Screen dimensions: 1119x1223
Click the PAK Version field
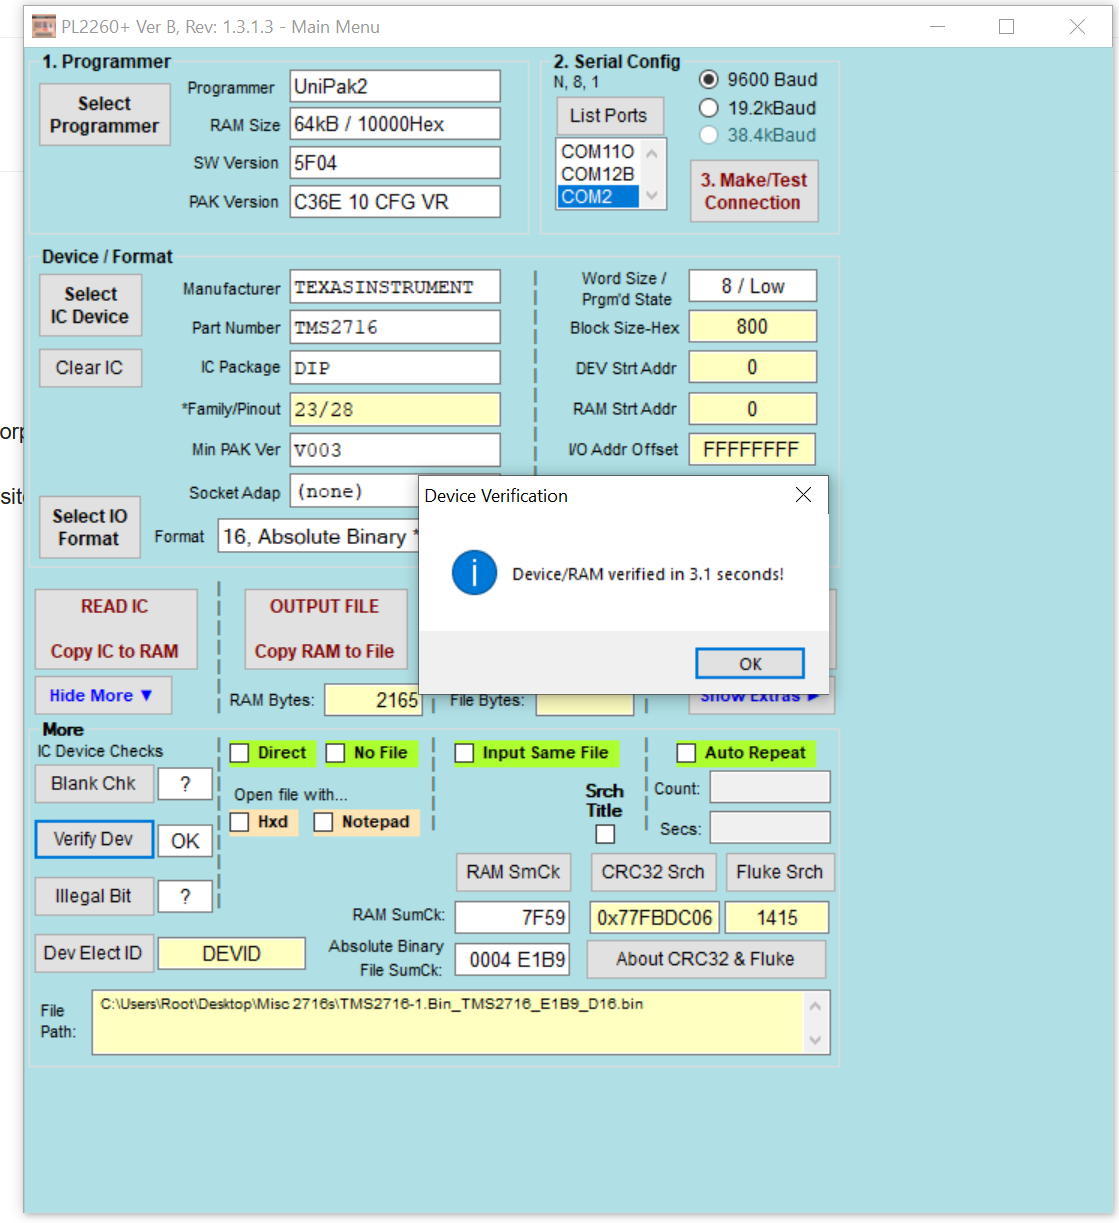(x=395, y=202)
